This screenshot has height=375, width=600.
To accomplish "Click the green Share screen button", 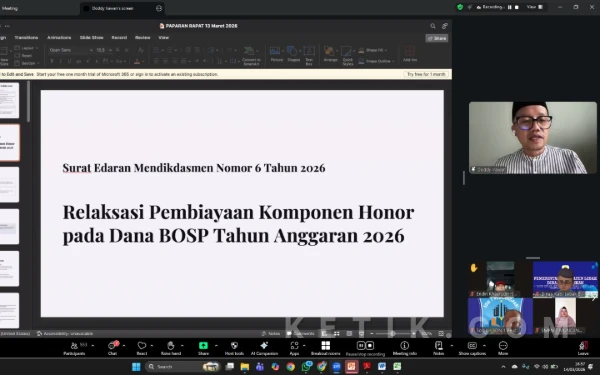I will click(x=203, y=348).
